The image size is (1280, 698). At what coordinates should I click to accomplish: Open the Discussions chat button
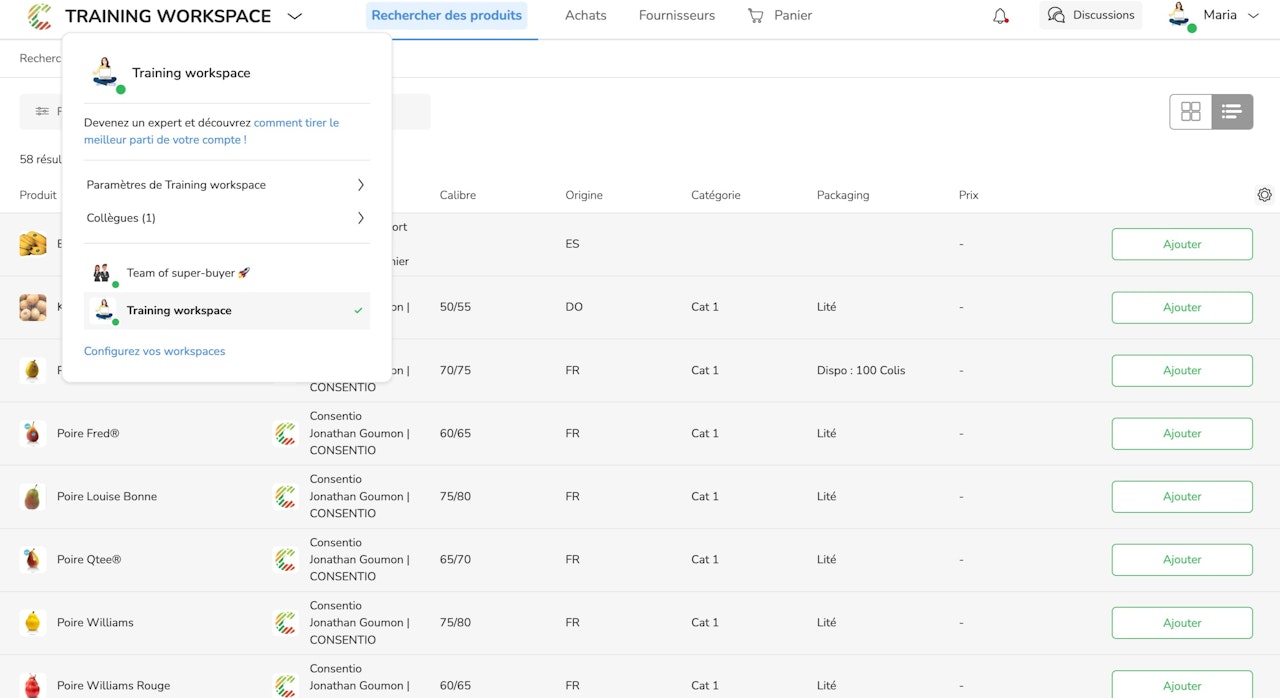[1090, 15]
